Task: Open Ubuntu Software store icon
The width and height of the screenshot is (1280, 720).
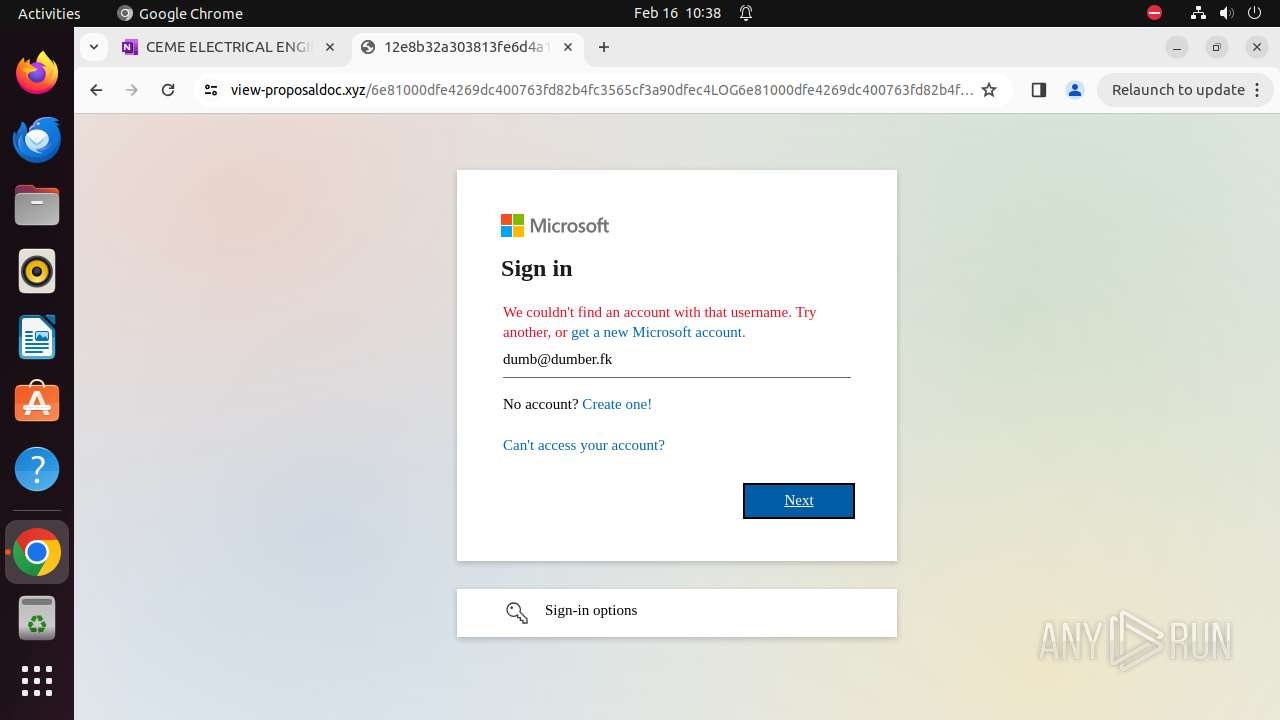Action: (x=37, y=403)
